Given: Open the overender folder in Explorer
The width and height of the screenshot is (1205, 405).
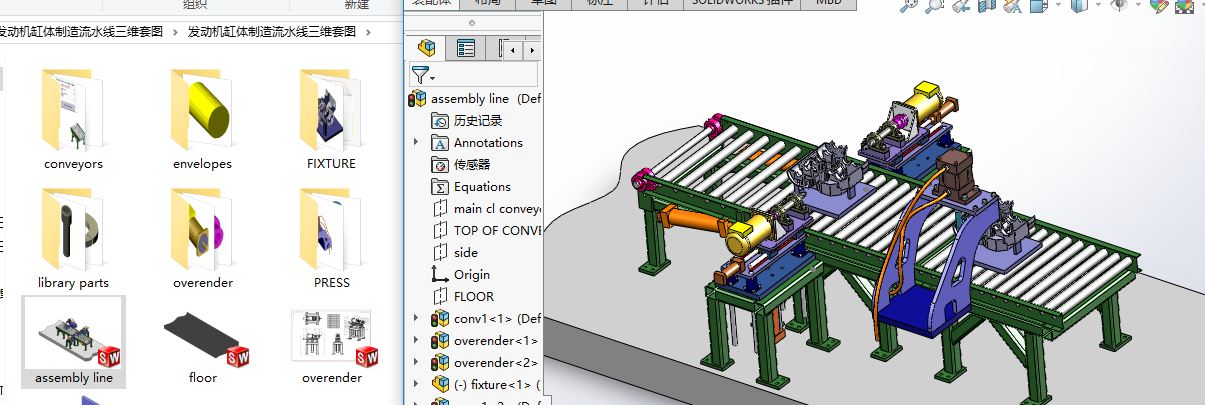Looking at the screenshot, I should (x=202, y=239).
